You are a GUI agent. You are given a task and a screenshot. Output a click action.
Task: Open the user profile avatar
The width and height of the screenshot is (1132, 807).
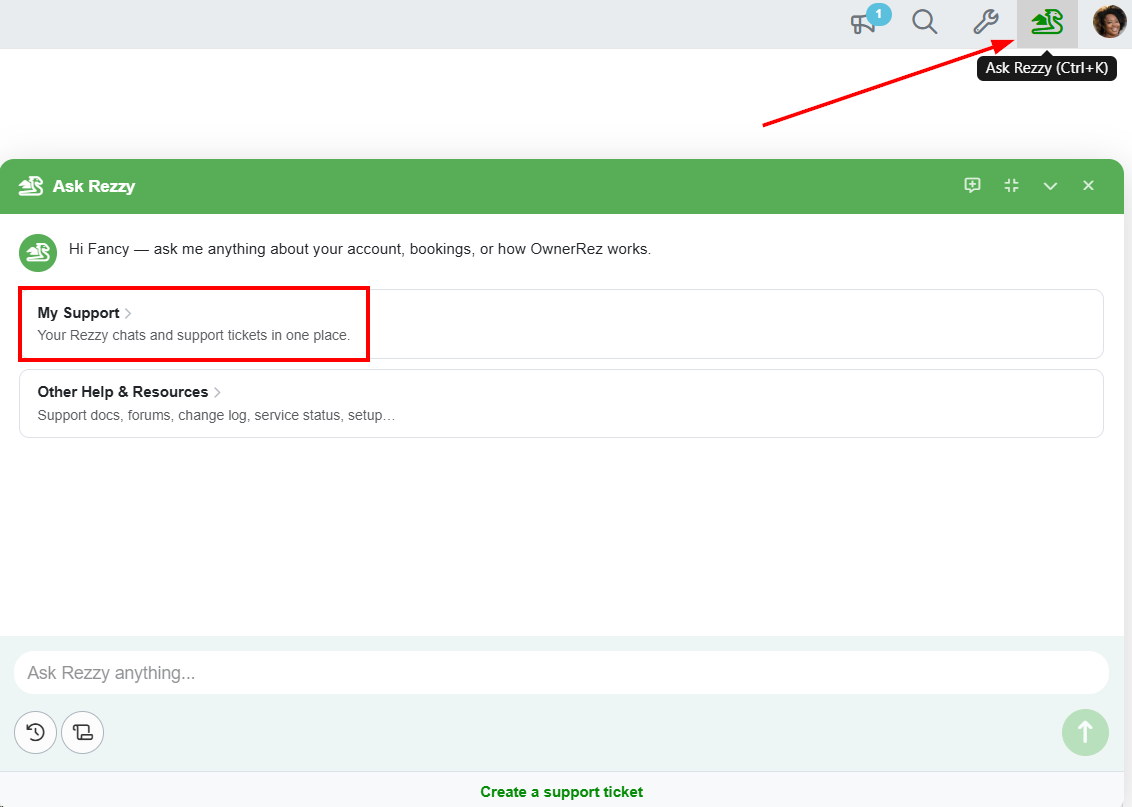tap(1110, 22)
